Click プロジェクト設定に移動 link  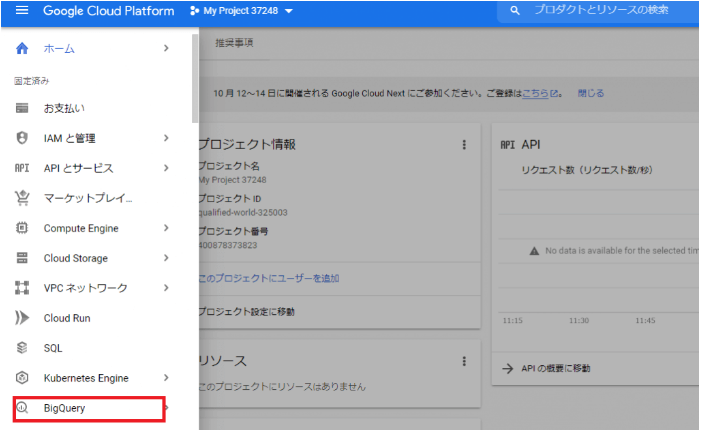[x=247, y=312]
